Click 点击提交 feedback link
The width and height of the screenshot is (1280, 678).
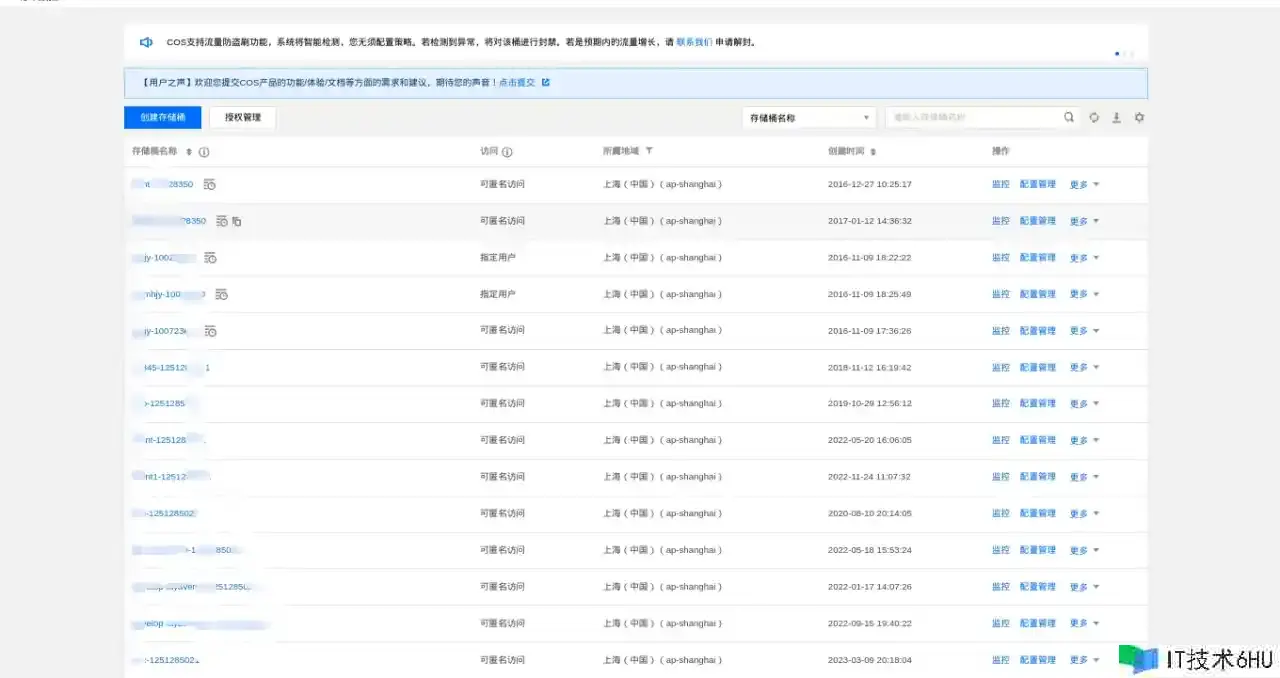517,83
